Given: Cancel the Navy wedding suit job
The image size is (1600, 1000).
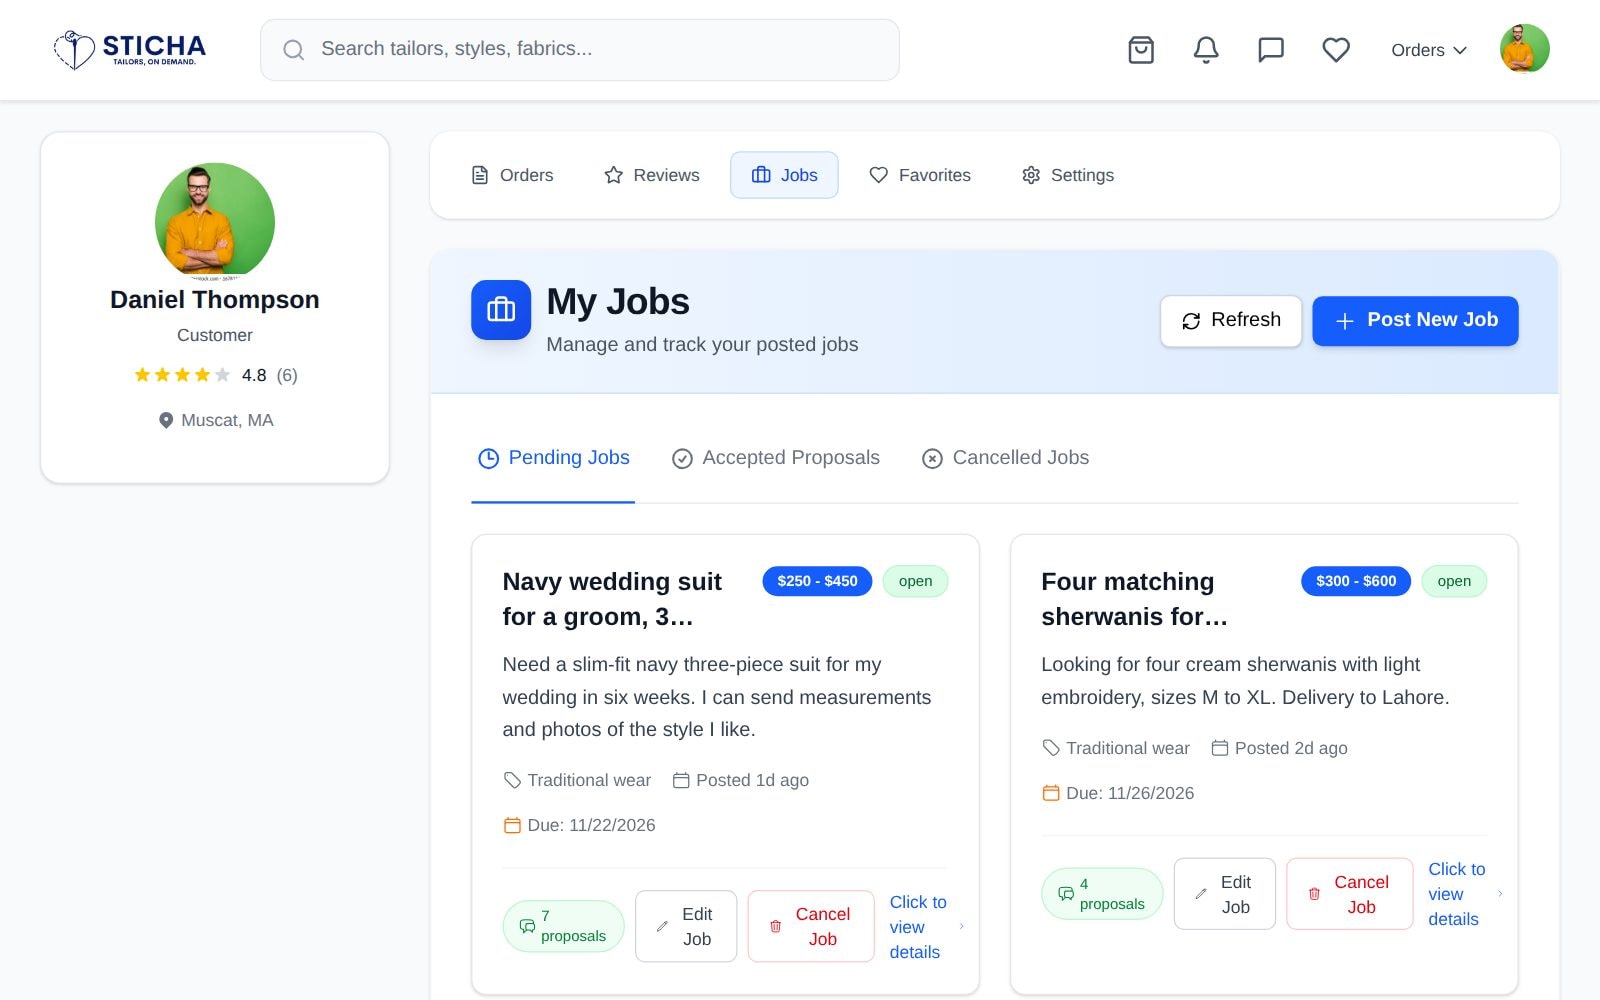Looking at the screenshot, I should [811, 926].
